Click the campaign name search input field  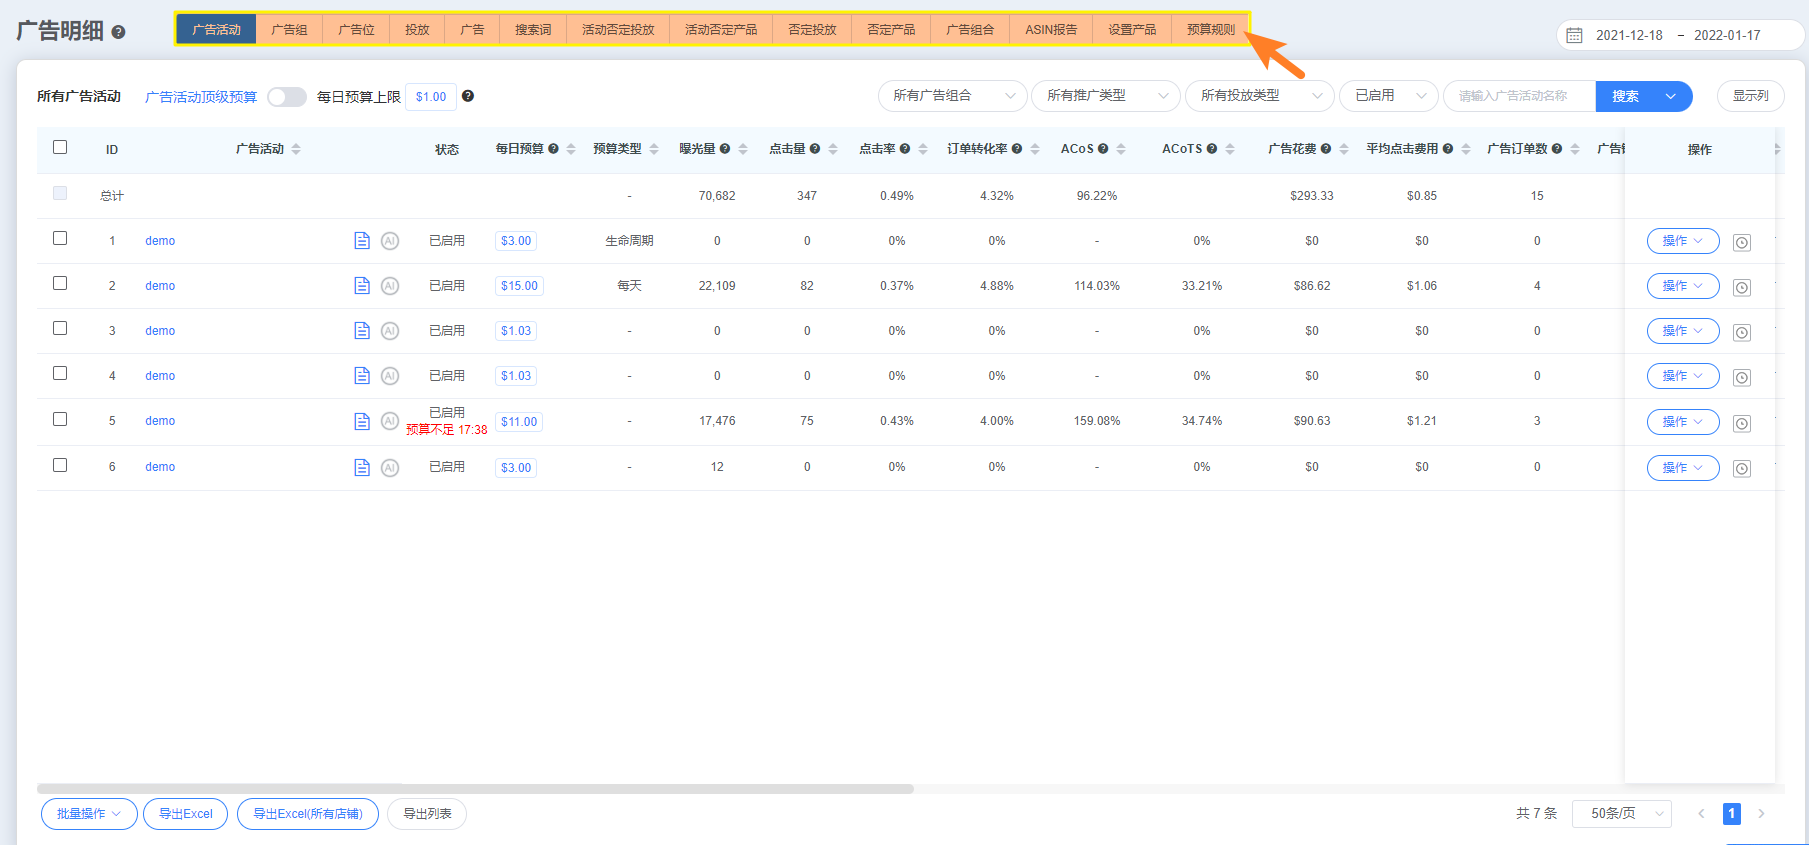1518,96
